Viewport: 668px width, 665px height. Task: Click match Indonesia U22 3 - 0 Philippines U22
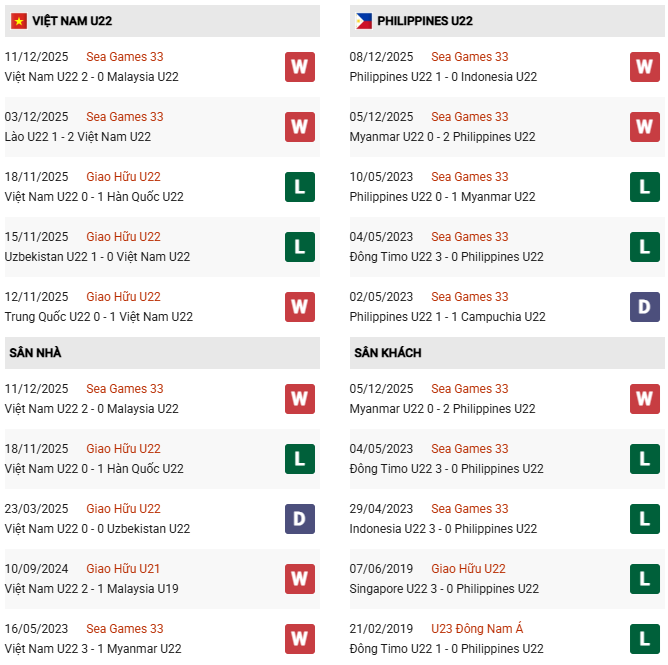click(x=443, y=529)
